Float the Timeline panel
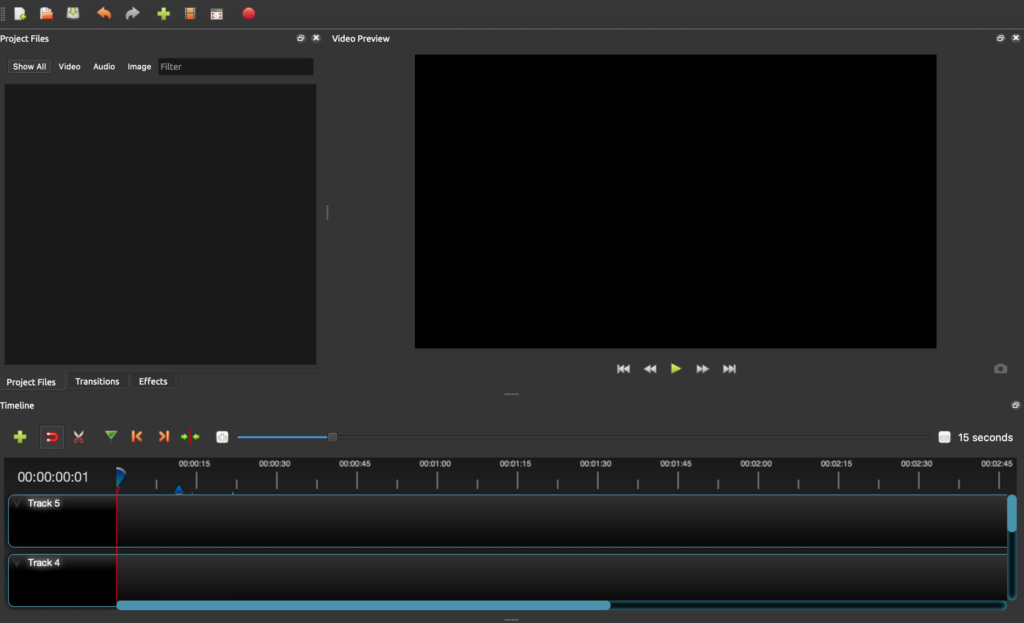 click(x=1016, y=406)
